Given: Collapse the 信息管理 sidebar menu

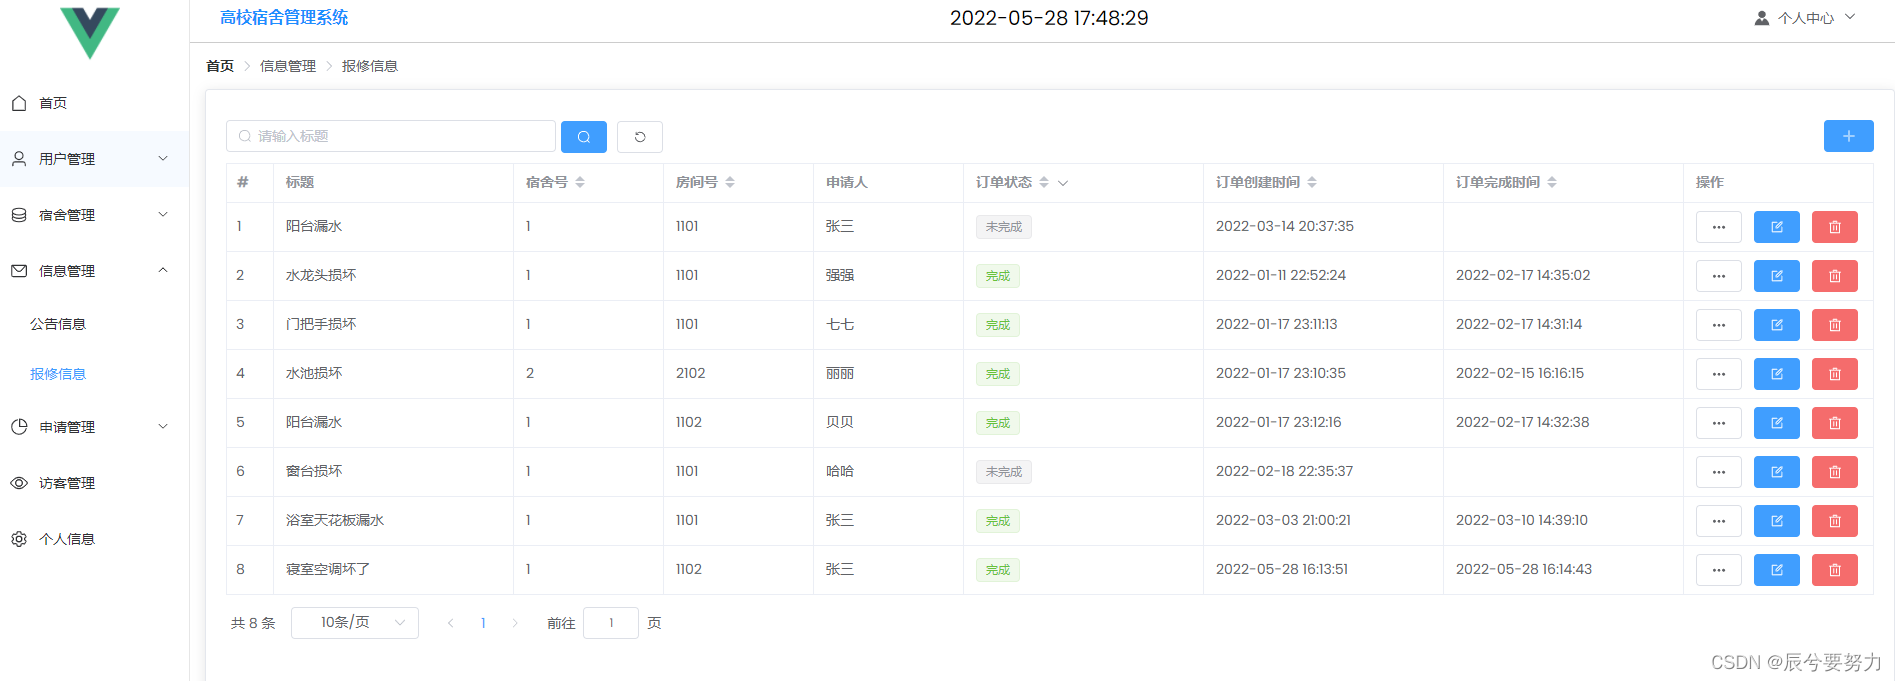Looking at the screenshot, I should 94,271.
